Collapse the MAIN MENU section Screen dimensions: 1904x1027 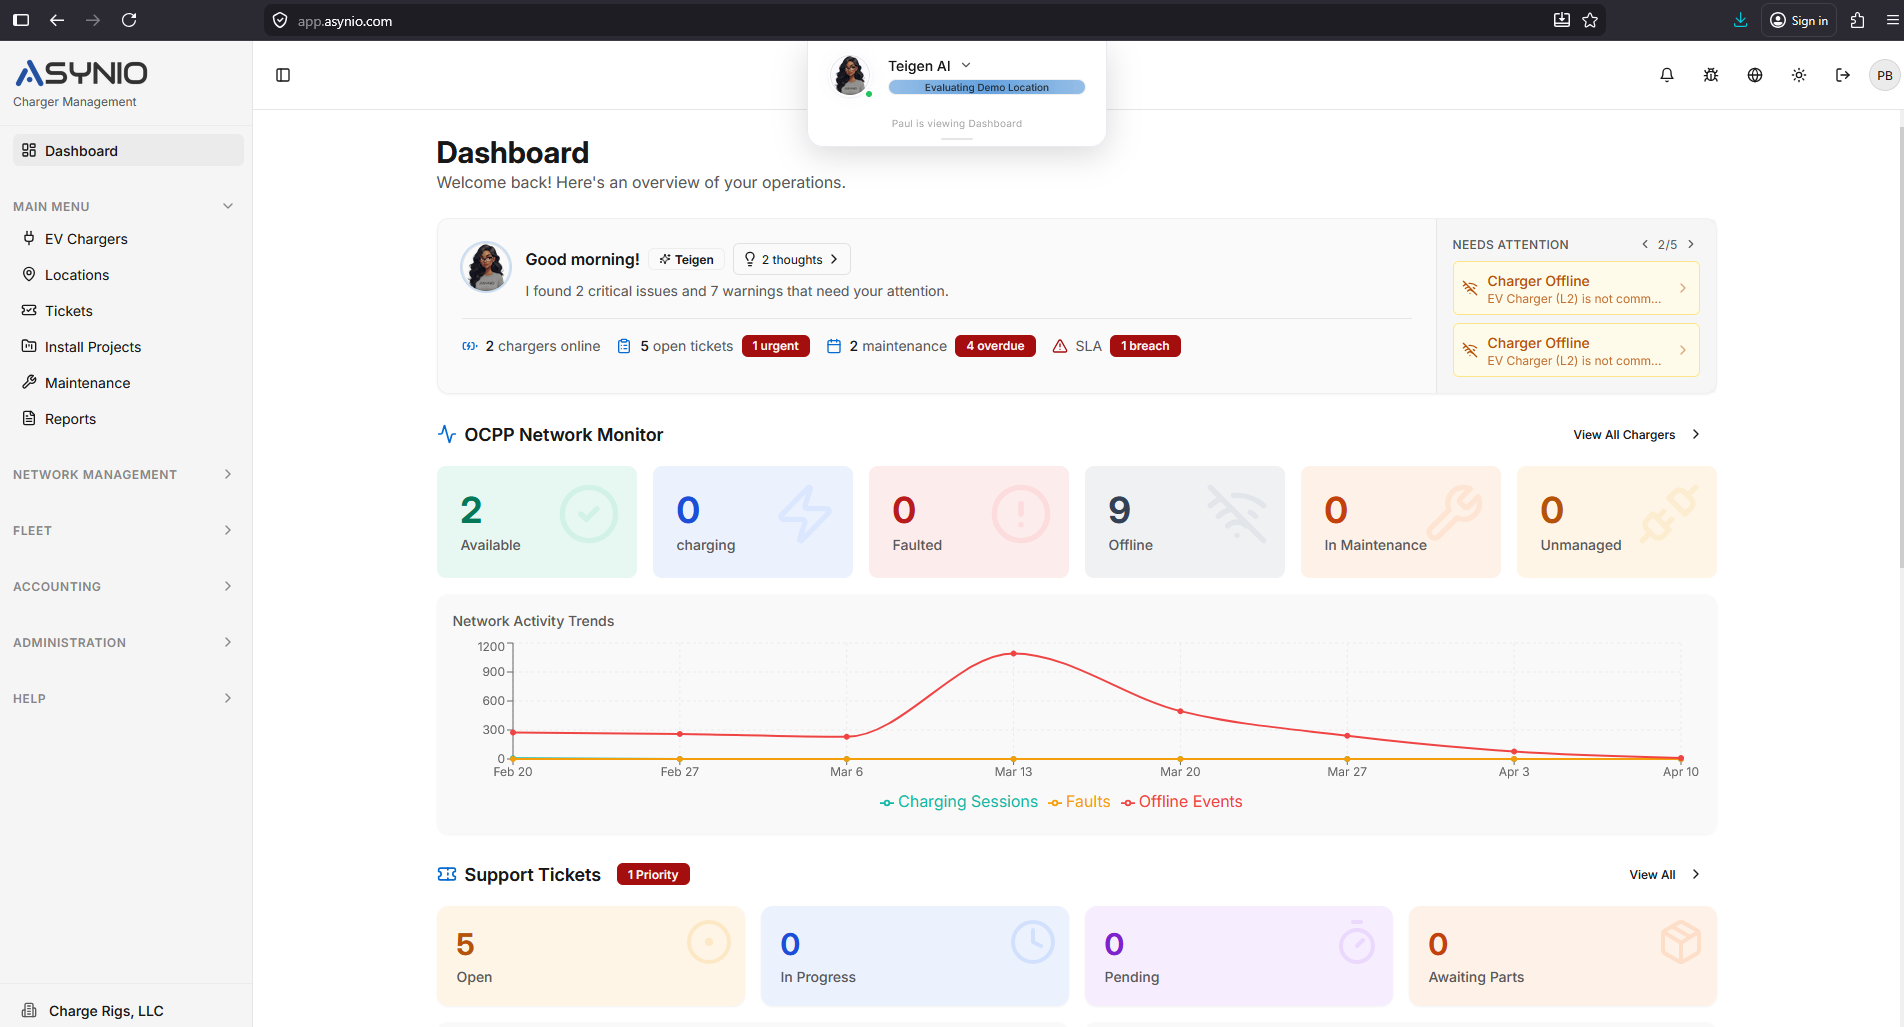click(124, 206)
